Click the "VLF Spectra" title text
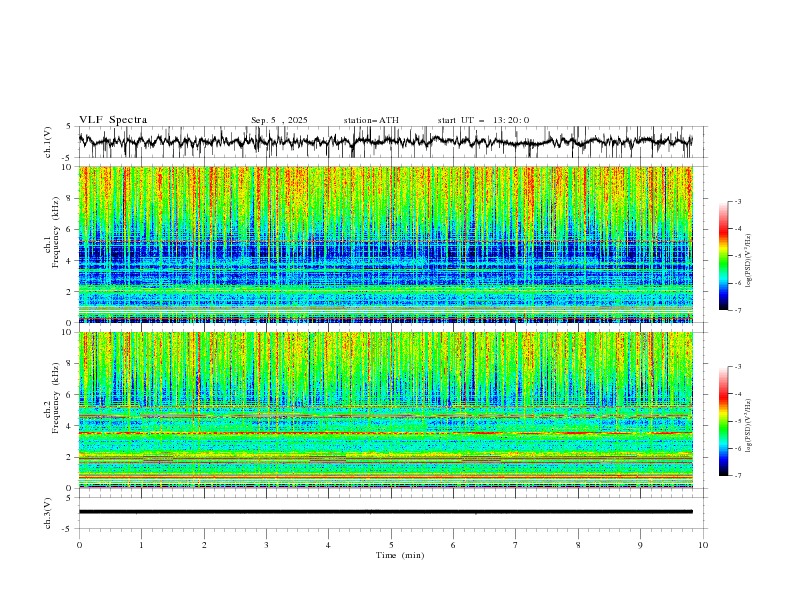 [113, 120]
